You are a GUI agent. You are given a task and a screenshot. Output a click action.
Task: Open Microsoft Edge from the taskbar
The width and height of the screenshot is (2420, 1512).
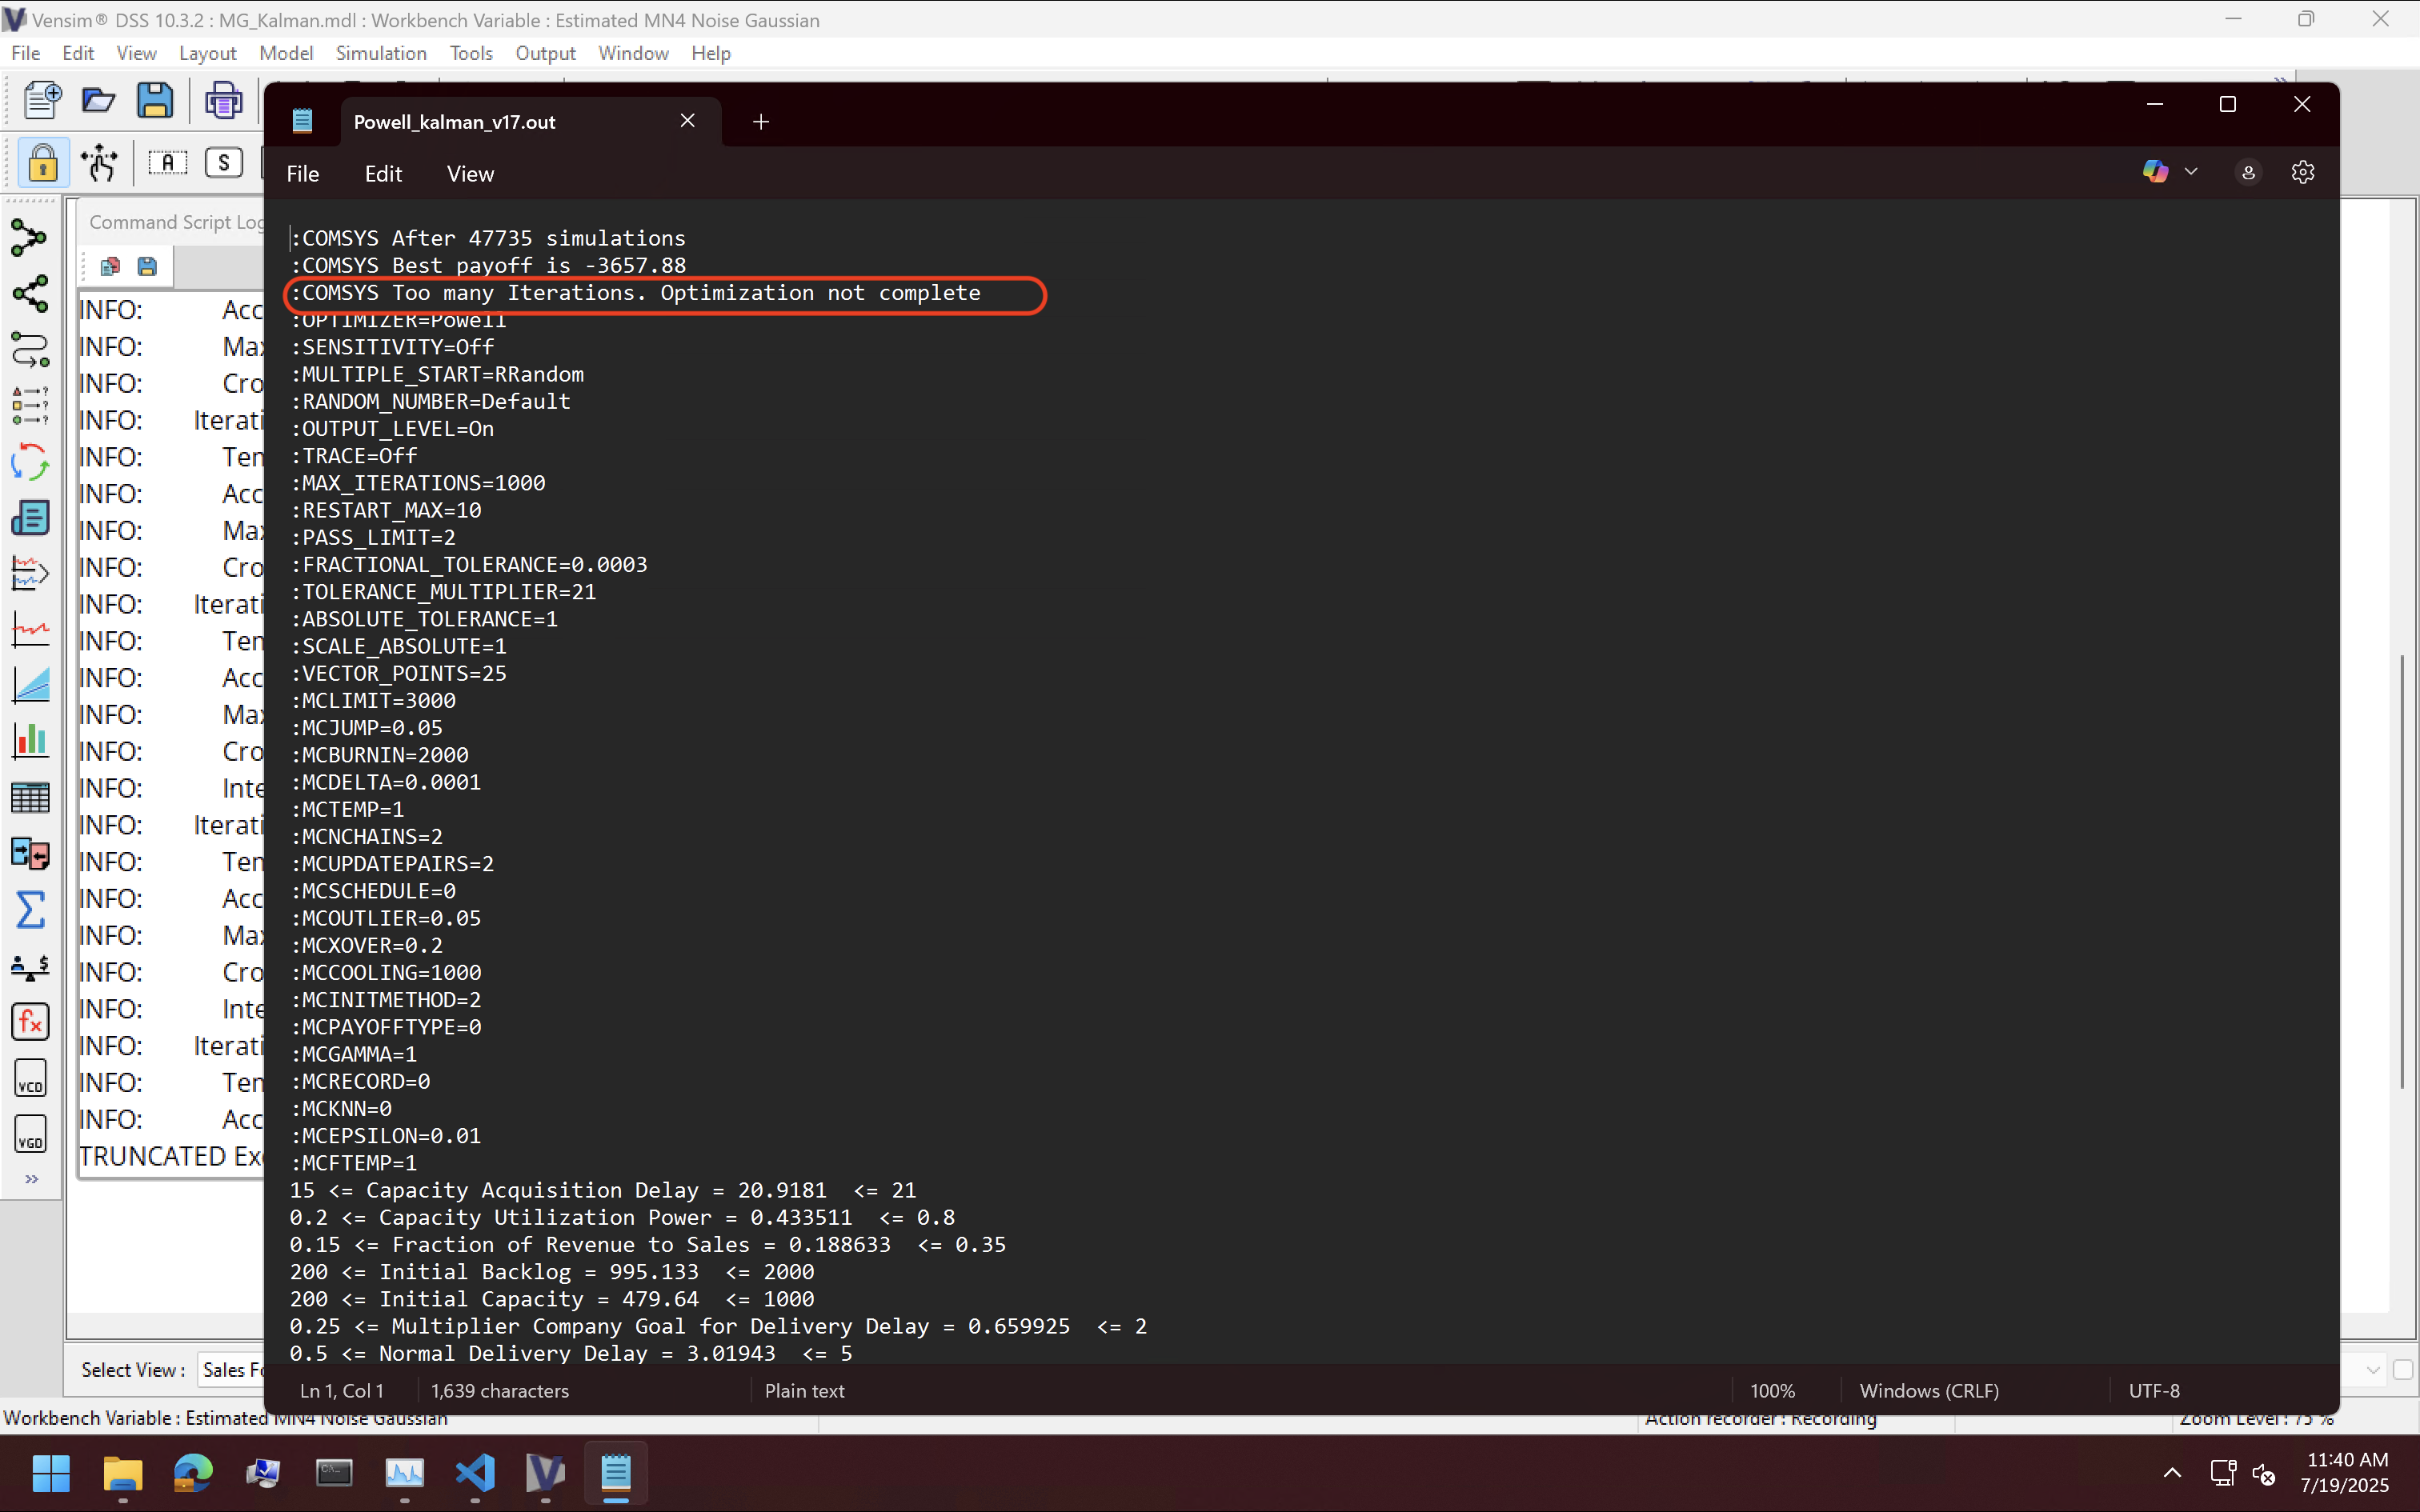point(193,1473)
